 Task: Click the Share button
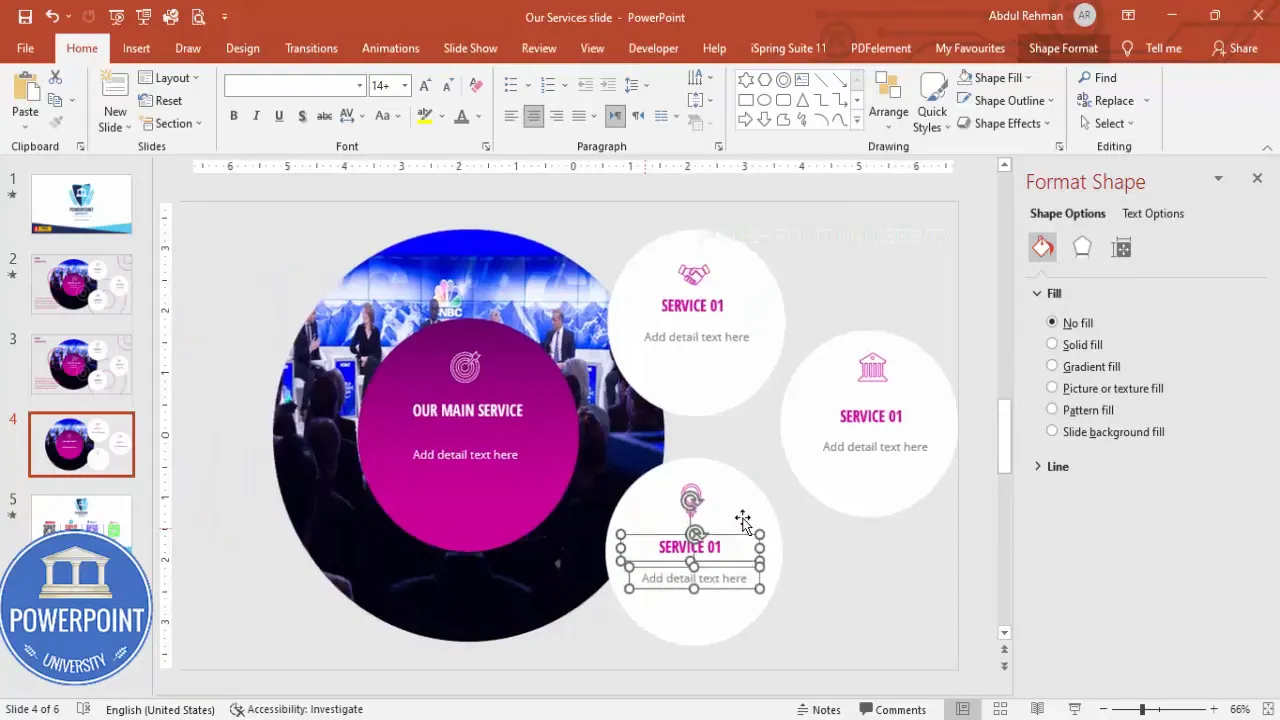pos(1235,48)
